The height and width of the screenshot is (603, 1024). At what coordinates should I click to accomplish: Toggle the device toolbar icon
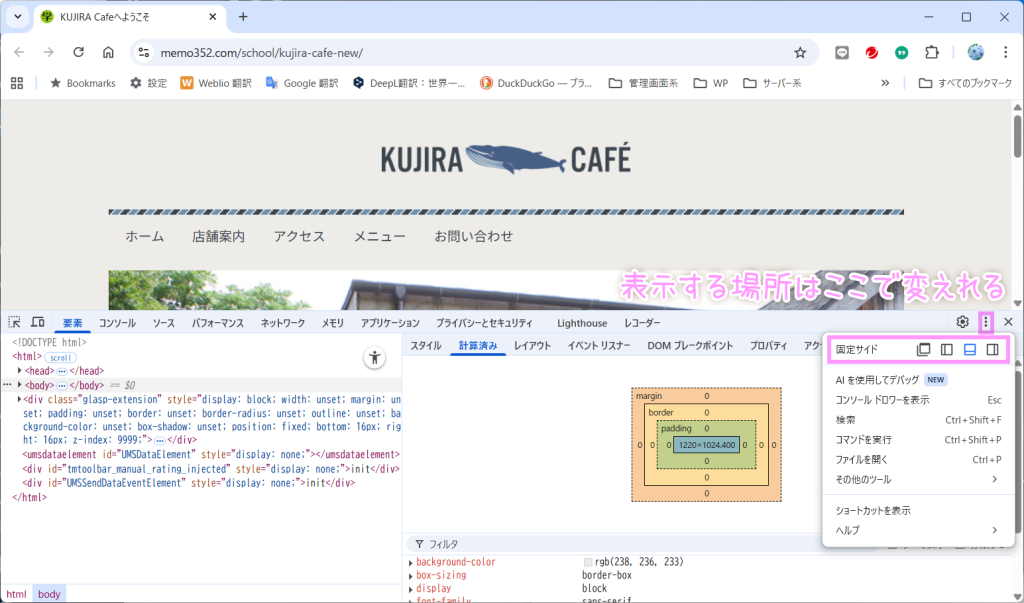click(x=37, y=323)
